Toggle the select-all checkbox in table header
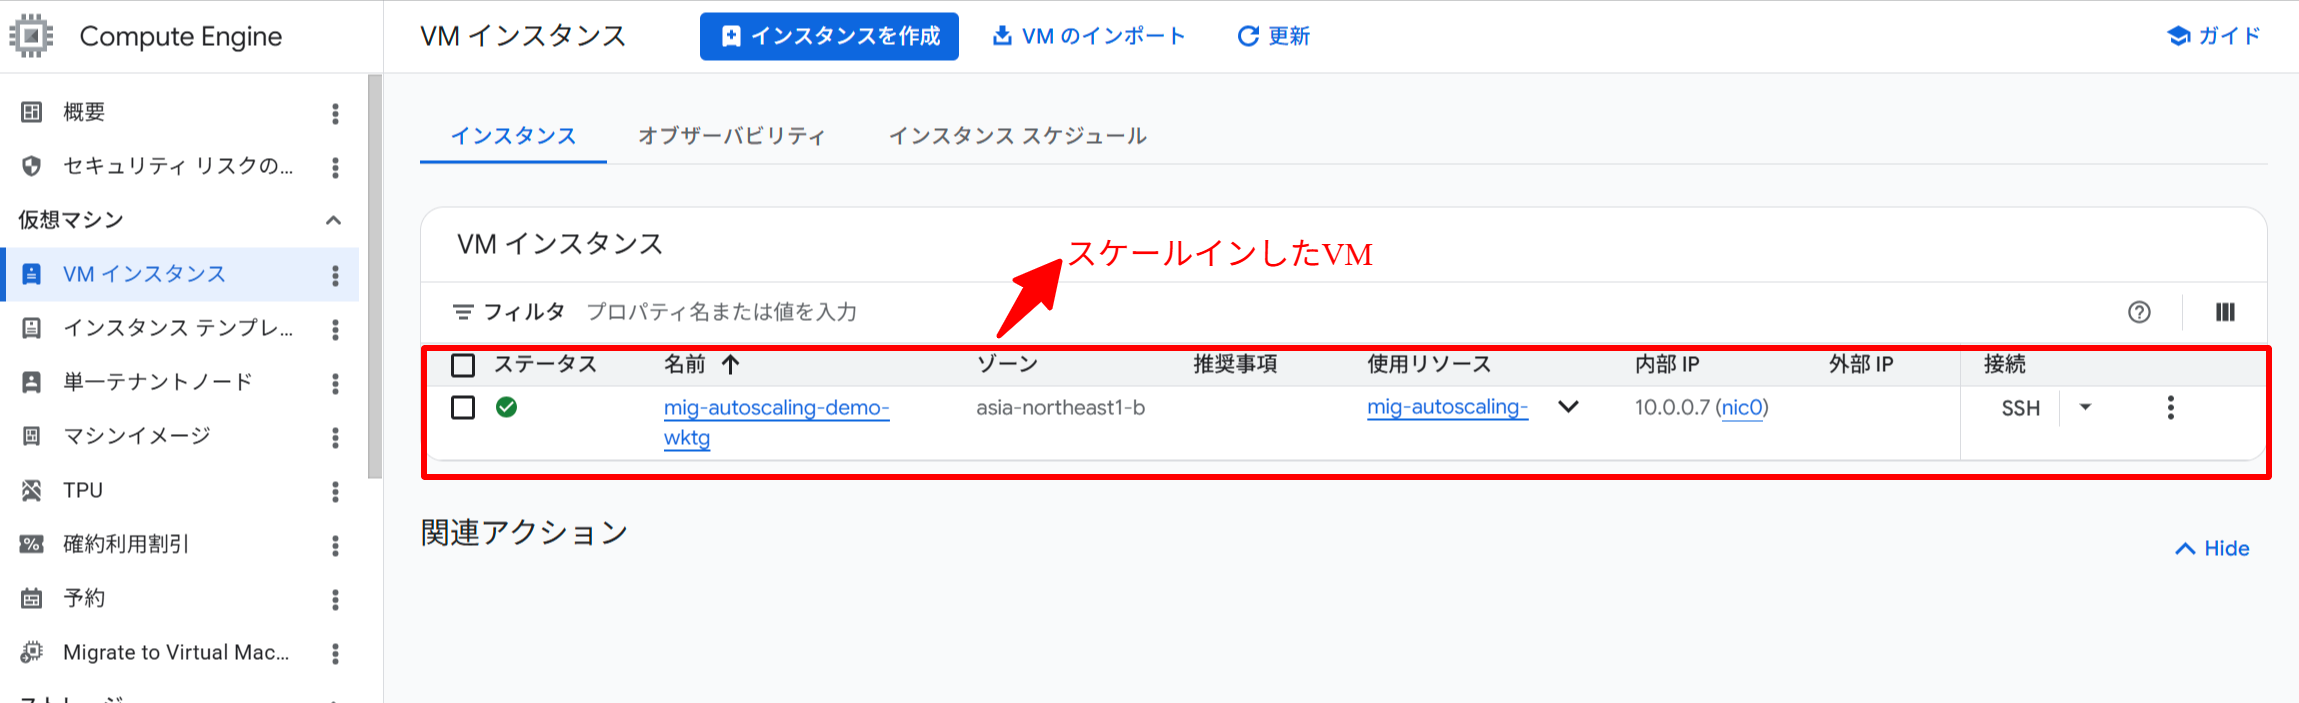 [463, 365]
